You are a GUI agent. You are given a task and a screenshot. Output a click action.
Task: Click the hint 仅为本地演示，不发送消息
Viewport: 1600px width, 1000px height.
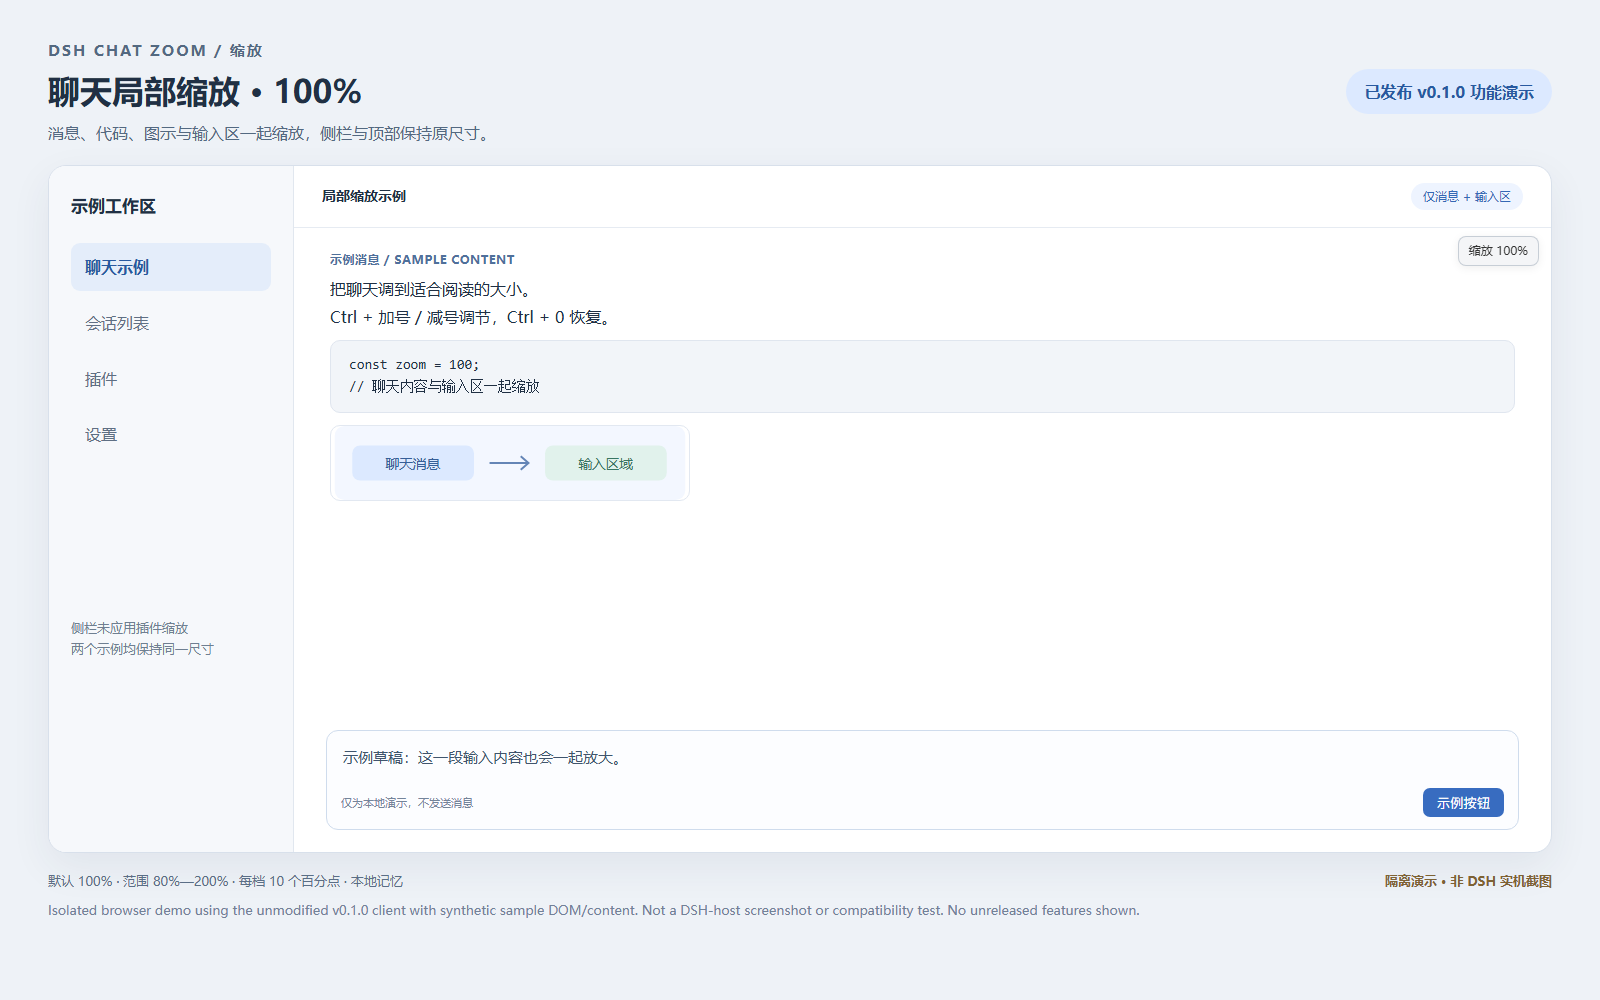coord(407,803)
